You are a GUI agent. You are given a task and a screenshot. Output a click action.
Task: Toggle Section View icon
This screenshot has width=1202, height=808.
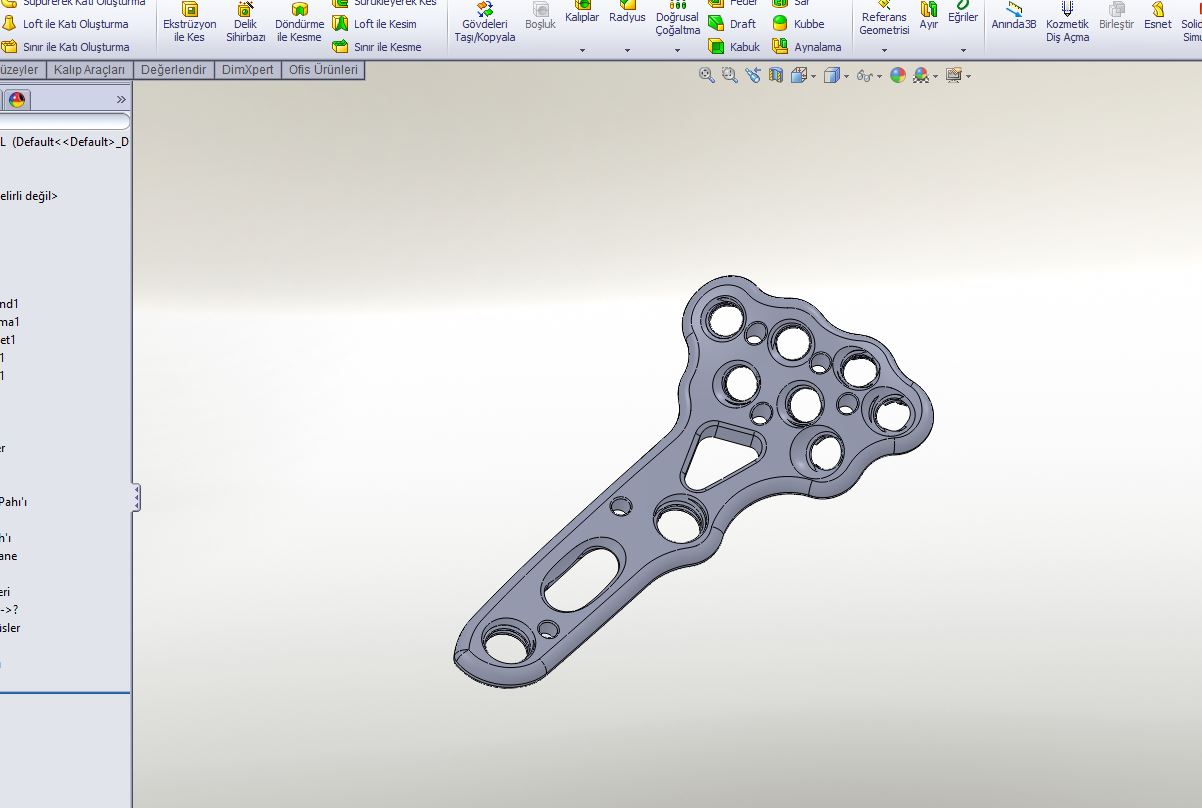pos(776,75)
